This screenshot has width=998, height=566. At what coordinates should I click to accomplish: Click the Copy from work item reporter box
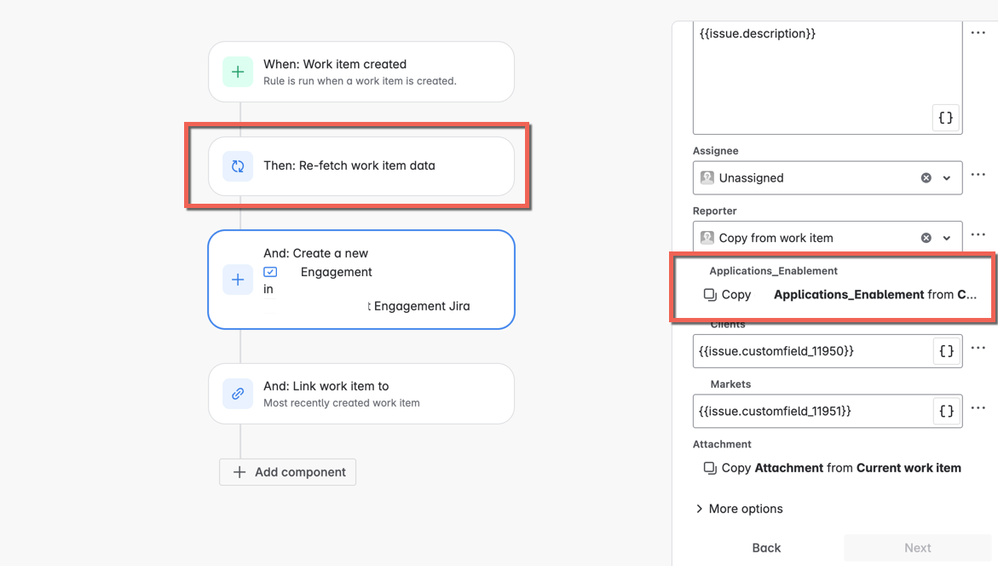pyautogui.click(x=827, y=237)
